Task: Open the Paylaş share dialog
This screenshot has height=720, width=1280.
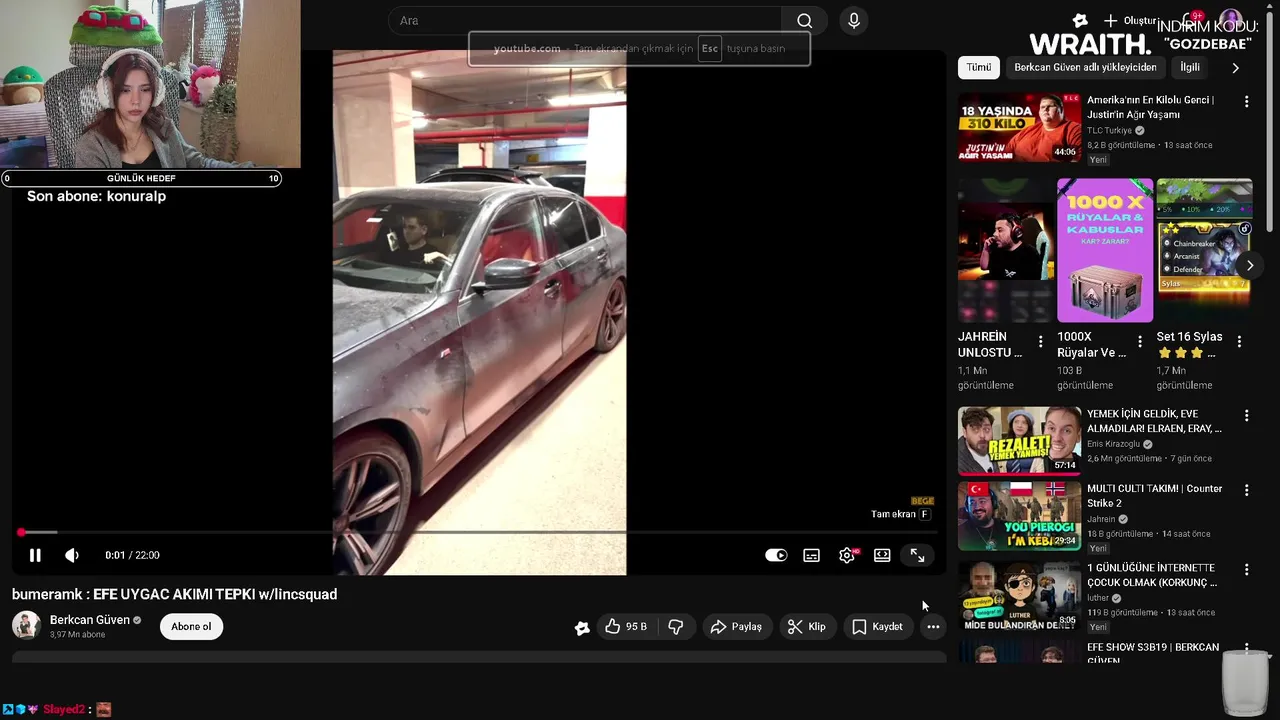Action: pyautogui.click(x=736, y=627)
